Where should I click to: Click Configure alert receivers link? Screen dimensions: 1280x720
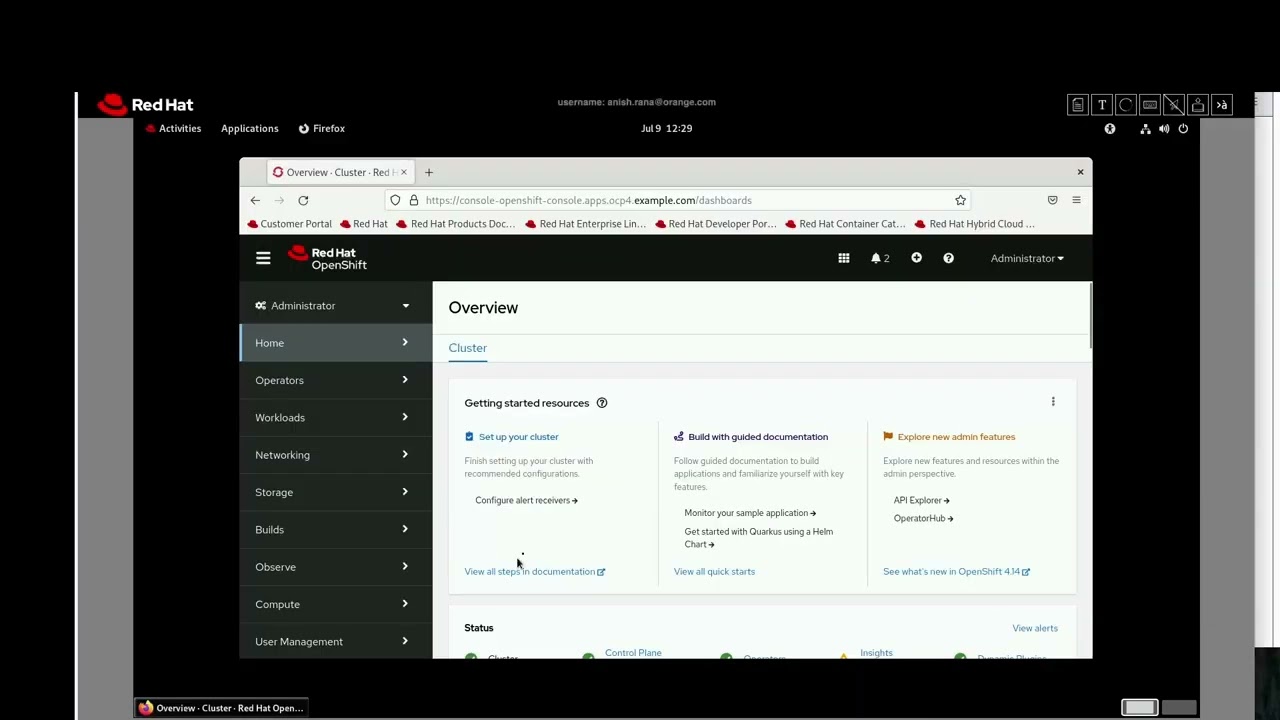(x=526, y=500)
